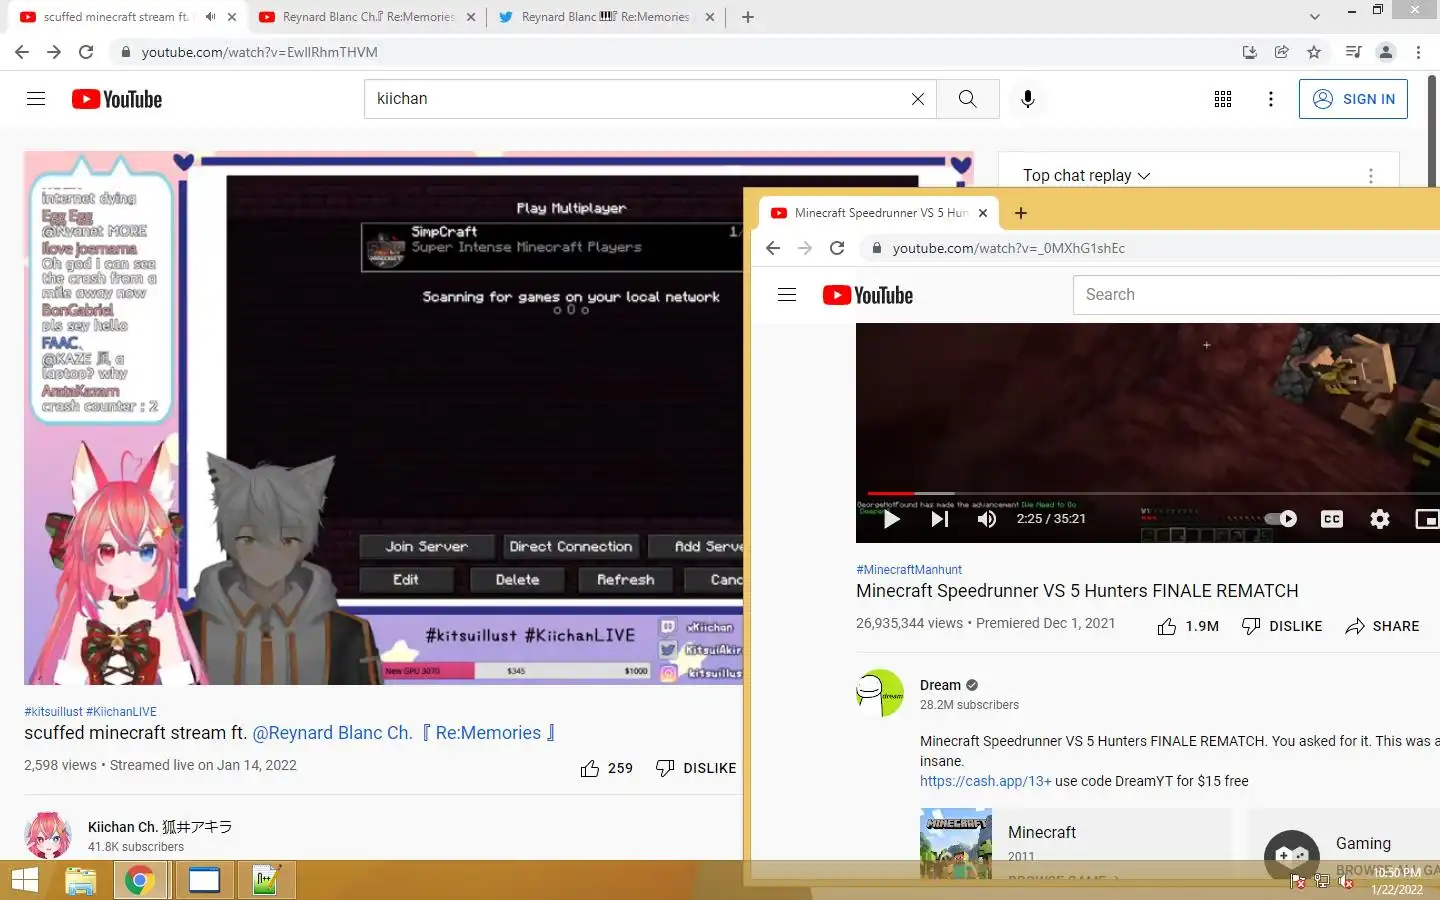Like the scuffed minecraft stream video
This screenshot has width=1440, height=900.
coord(606,768)
